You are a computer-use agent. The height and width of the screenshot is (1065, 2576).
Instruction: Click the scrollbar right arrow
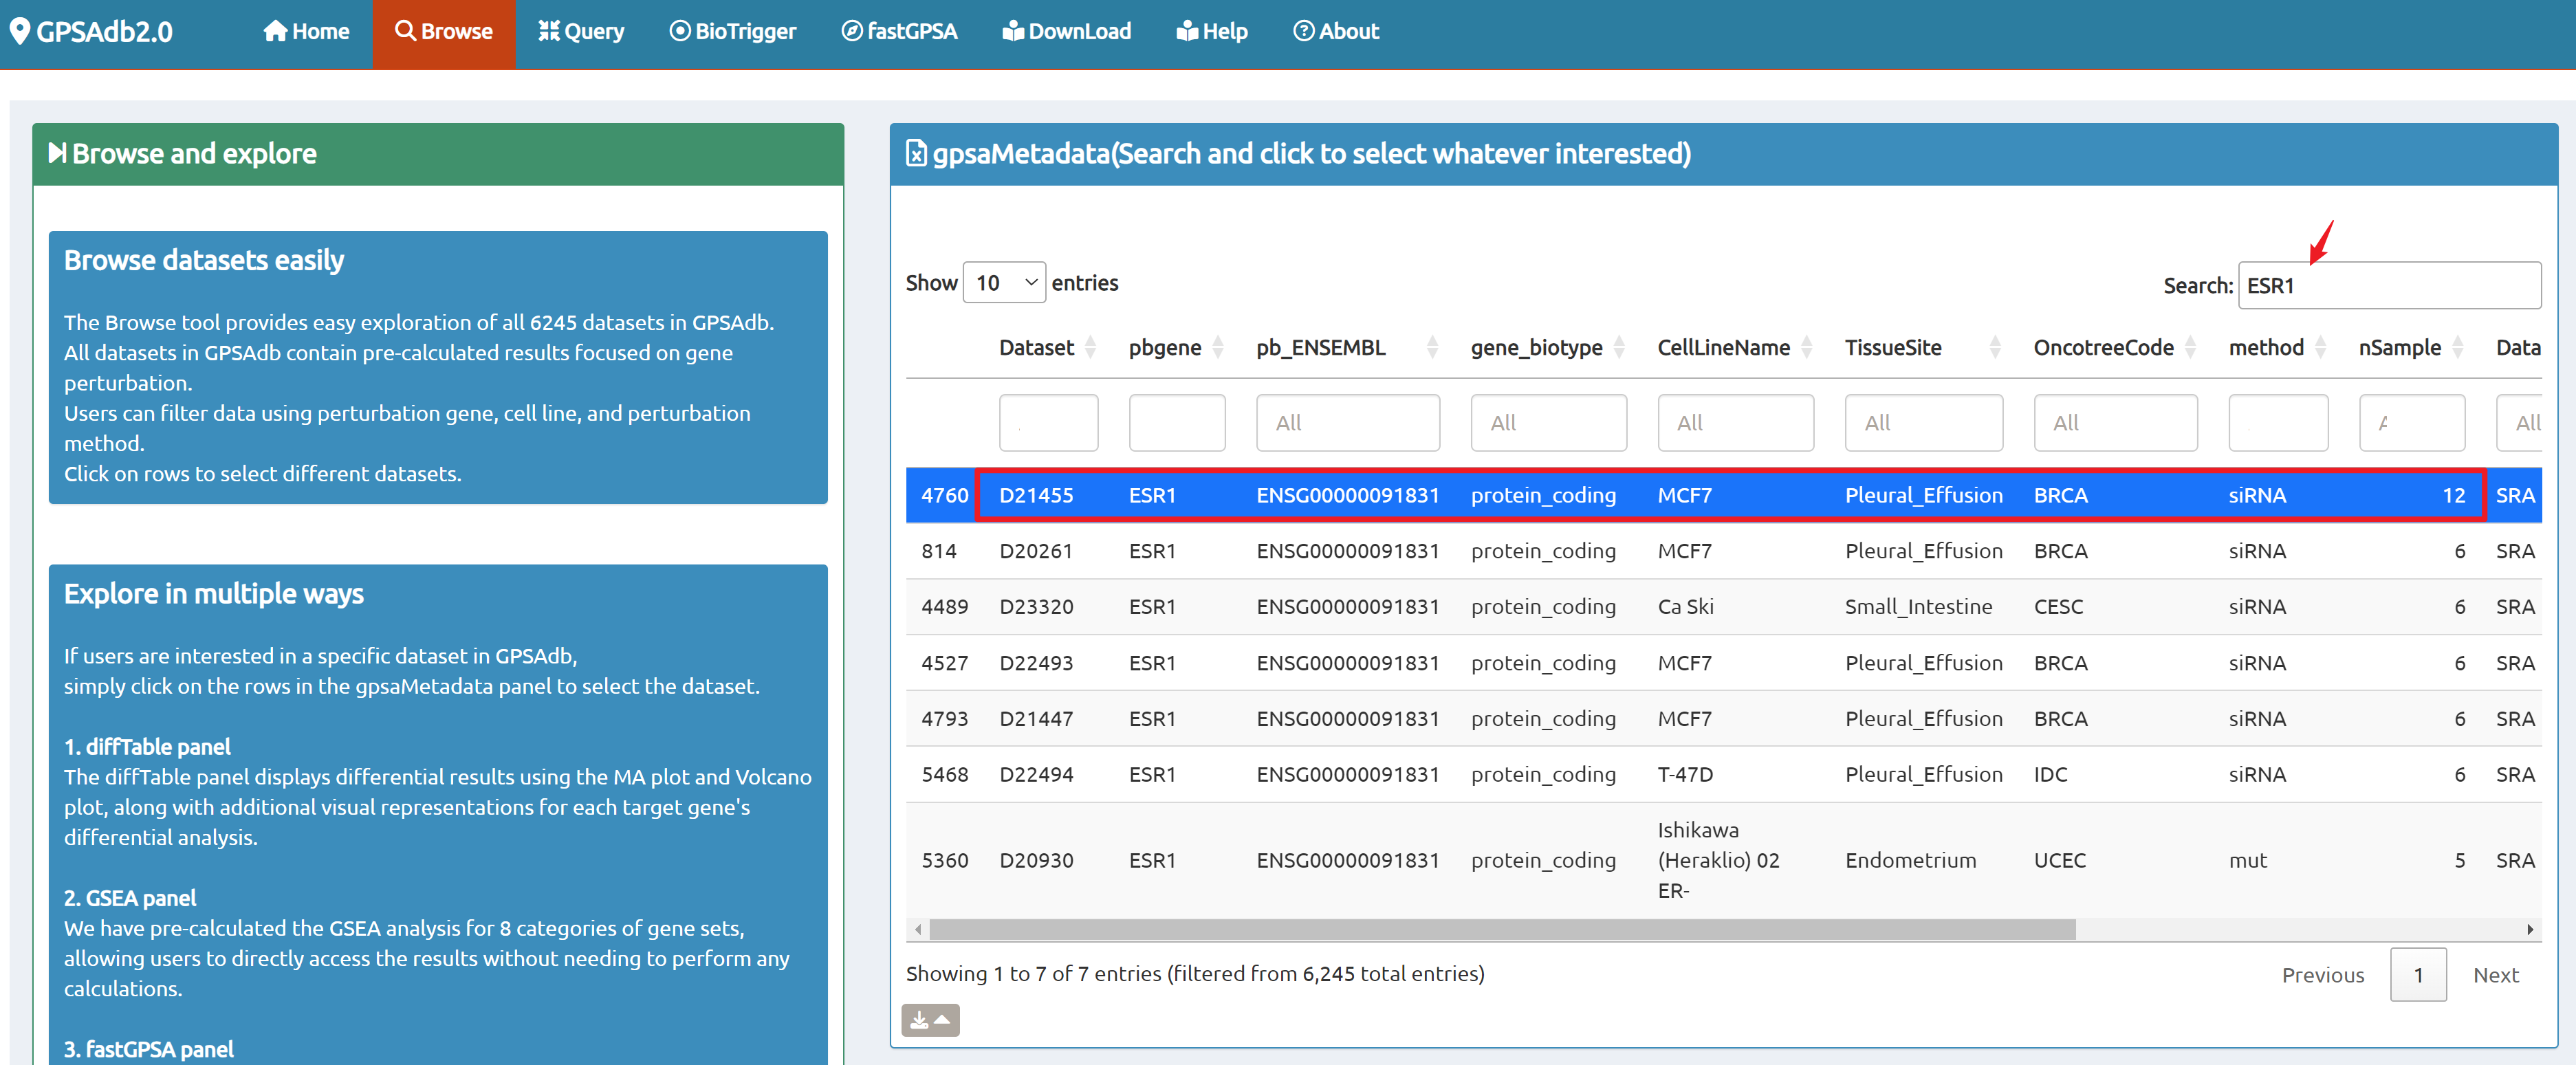pyautogui.click(x=2530, y=929)
